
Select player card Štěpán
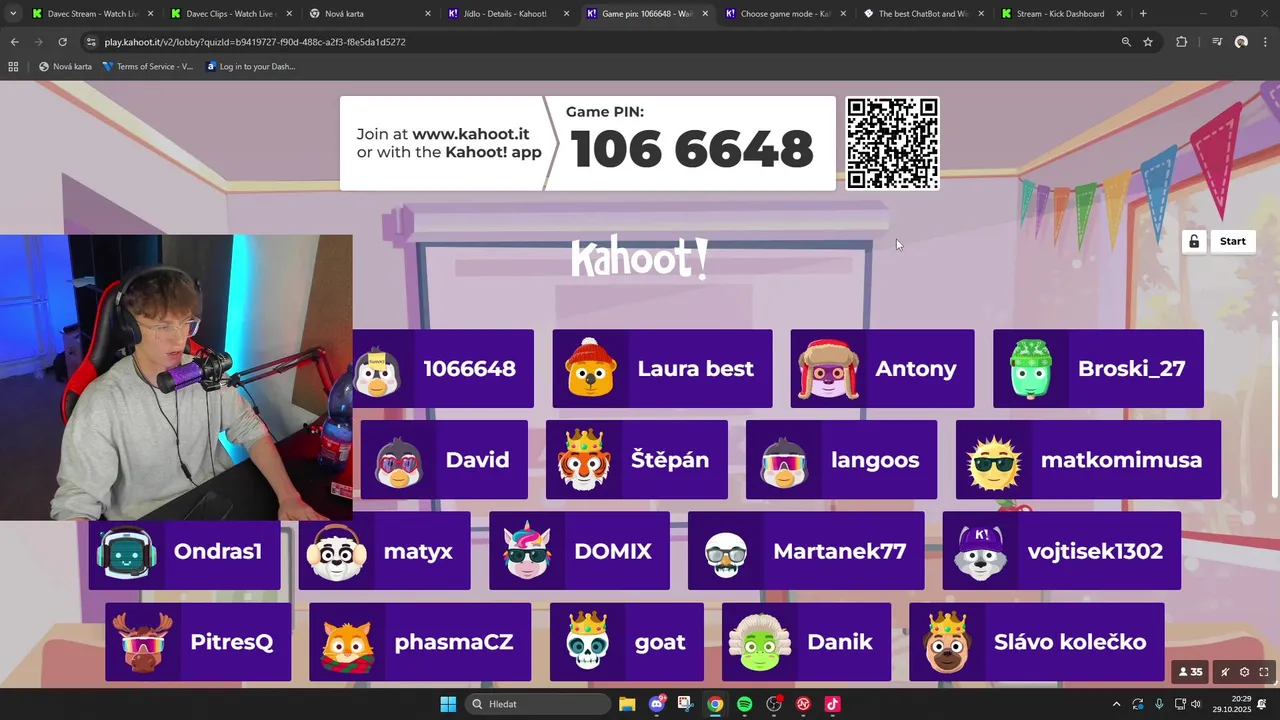click(637, 460)
